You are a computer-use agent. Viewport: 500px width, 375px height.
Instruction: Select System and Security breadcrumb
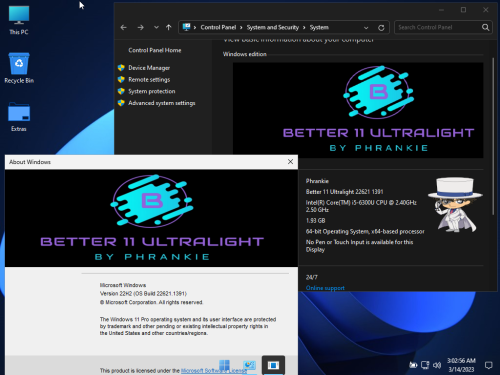click(x=272, y=27)
